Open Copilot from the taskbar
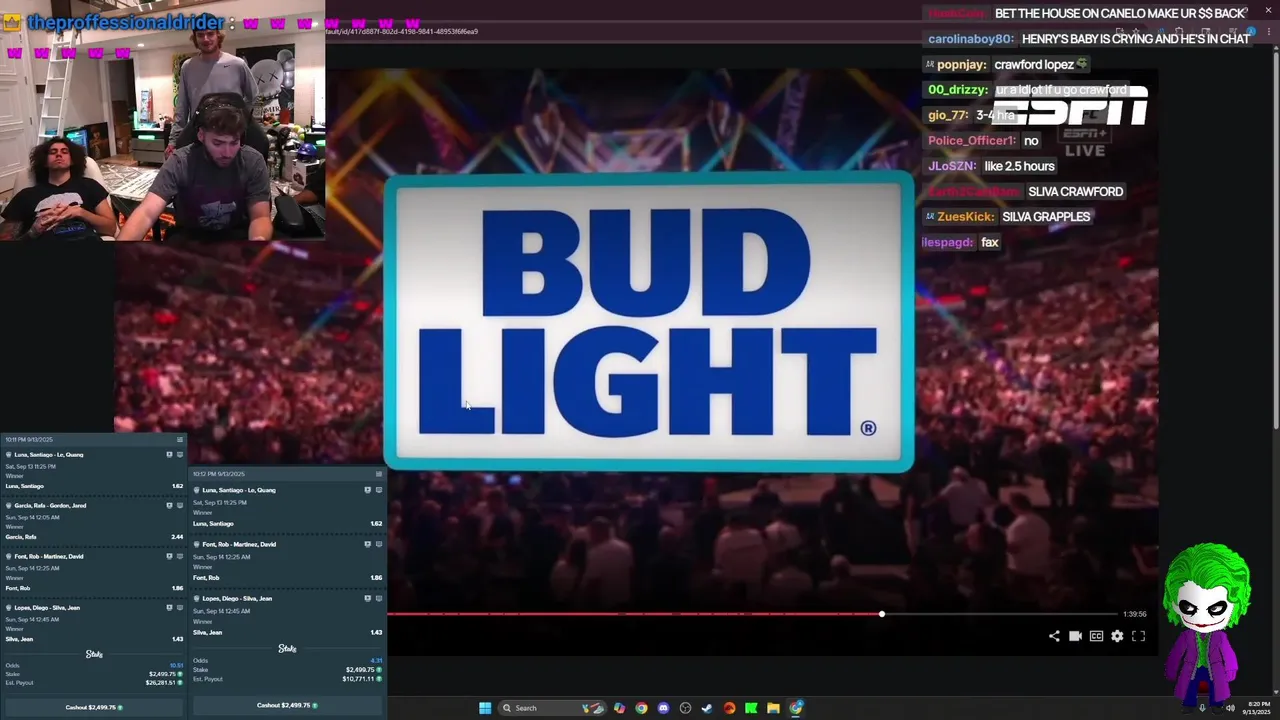Viewport: 1280px width, 720px height. (x=619, y=708)
